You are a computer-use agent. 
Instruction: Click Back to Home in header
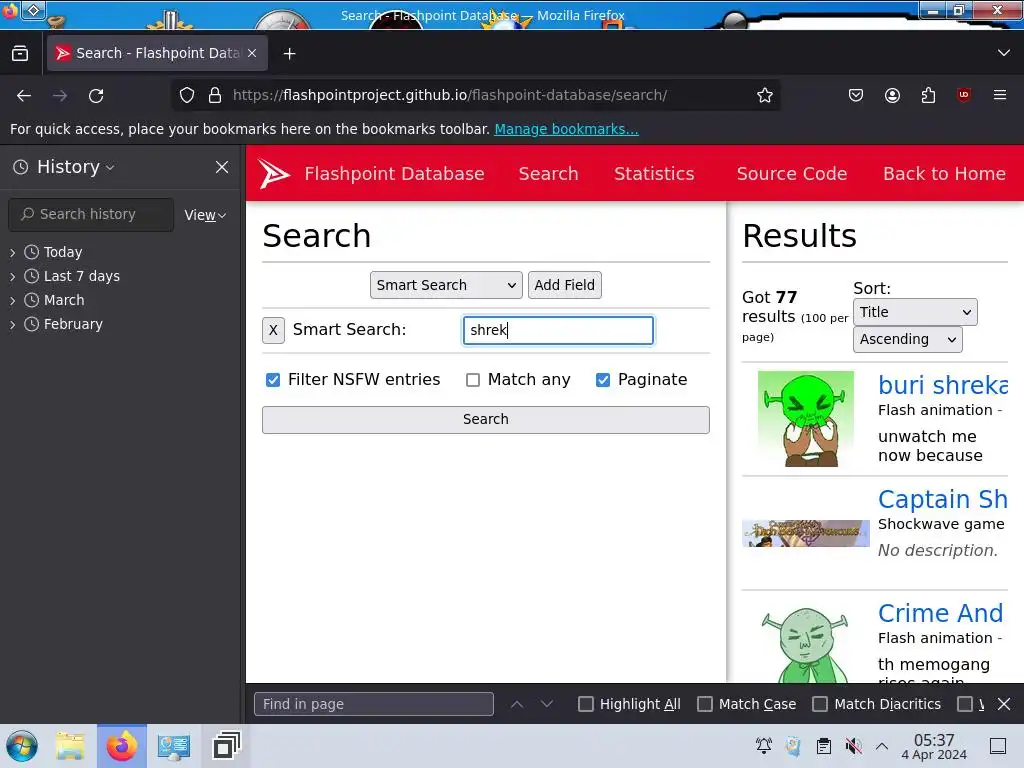(x=944, y=174)
